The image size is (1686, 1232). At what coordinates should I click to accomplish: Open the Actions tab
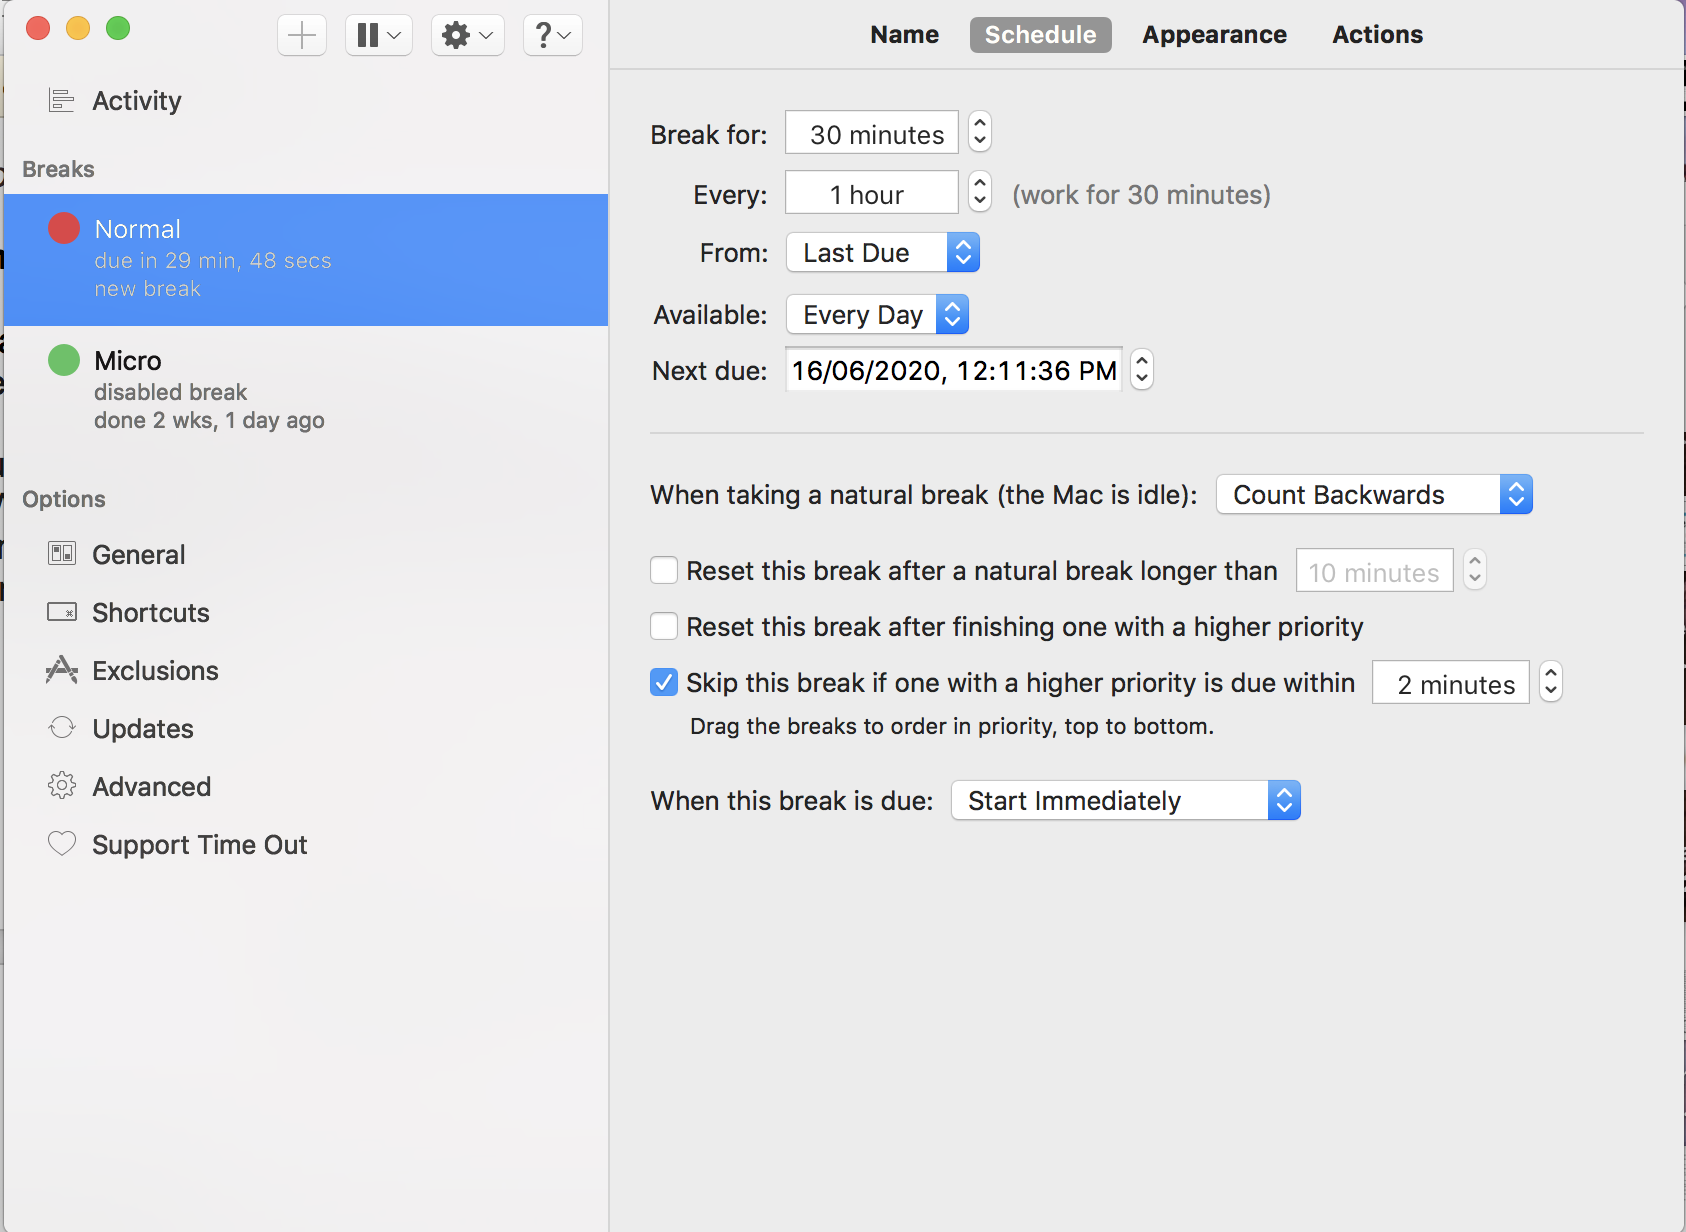(1377, 35)
